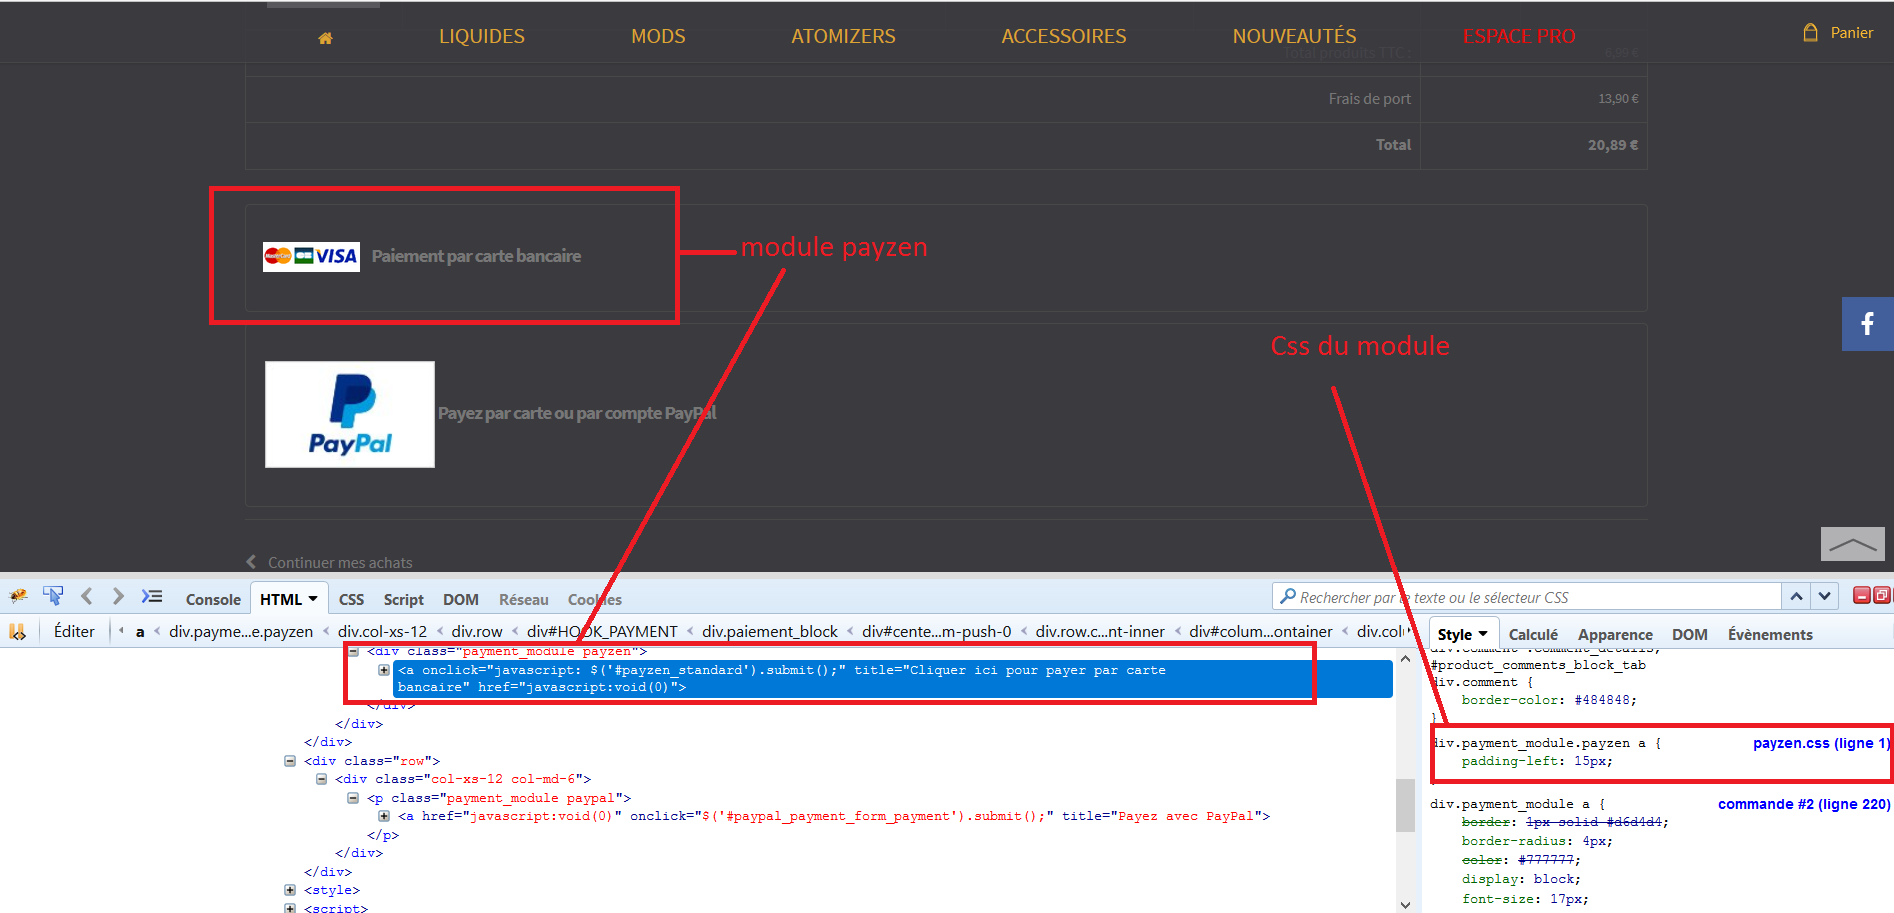Screen dimensions: 1894x913
Task: Open the LIQUIDES menu
Action: click(x=482, y=36)
